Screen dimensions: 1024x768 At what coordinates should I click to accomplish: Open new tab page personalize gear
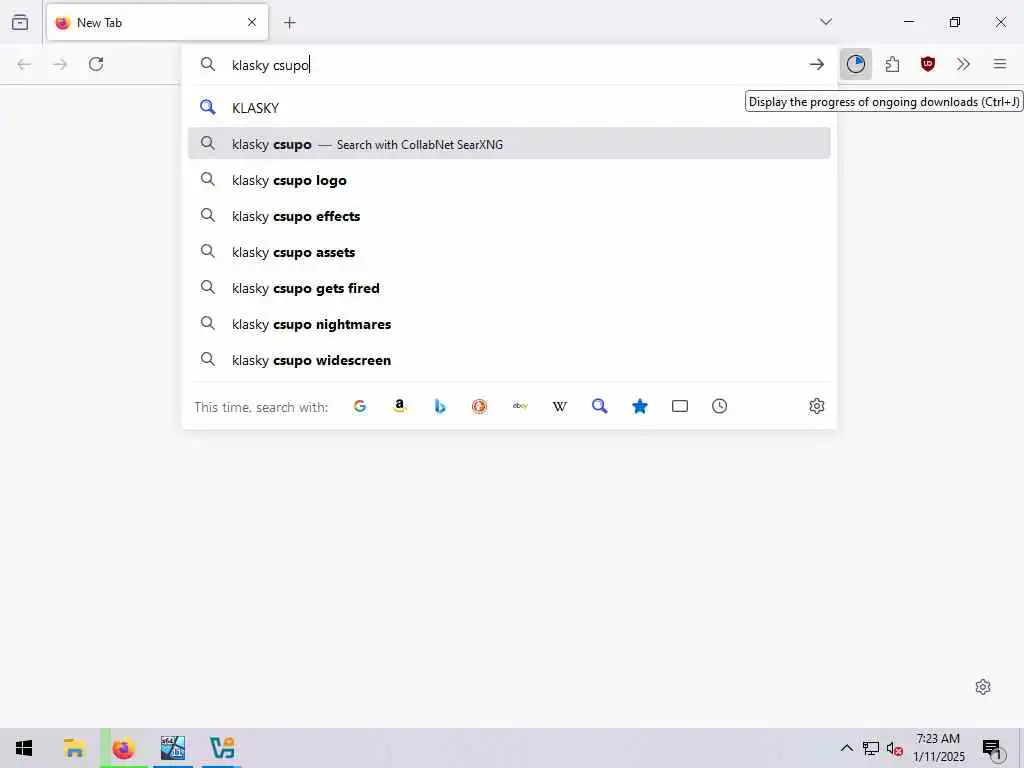click(x=983, y=687)
